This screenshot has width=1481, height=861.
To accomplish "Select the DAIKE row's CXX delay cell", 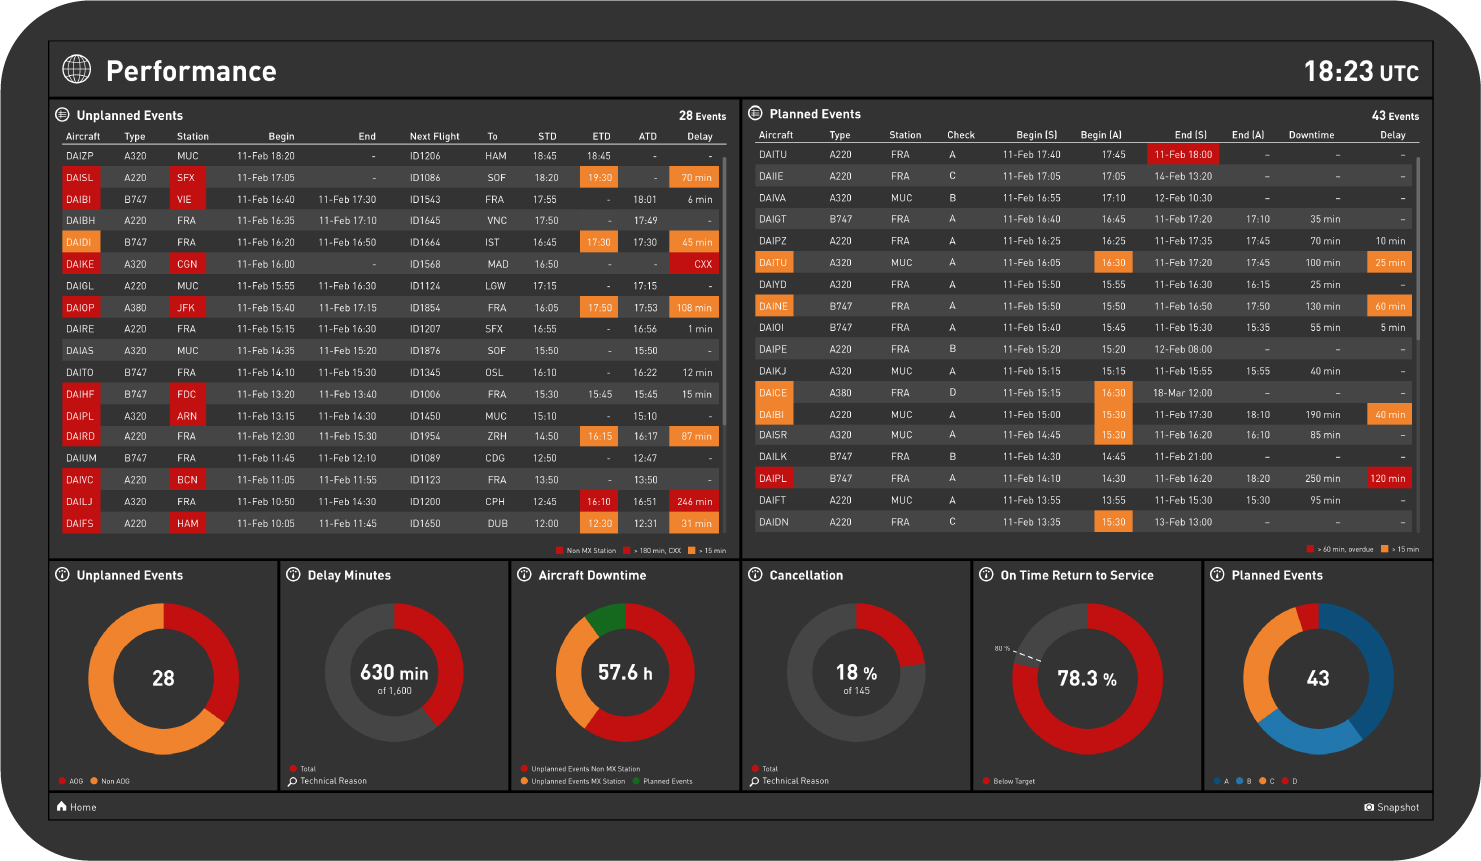I will [694, 264].
